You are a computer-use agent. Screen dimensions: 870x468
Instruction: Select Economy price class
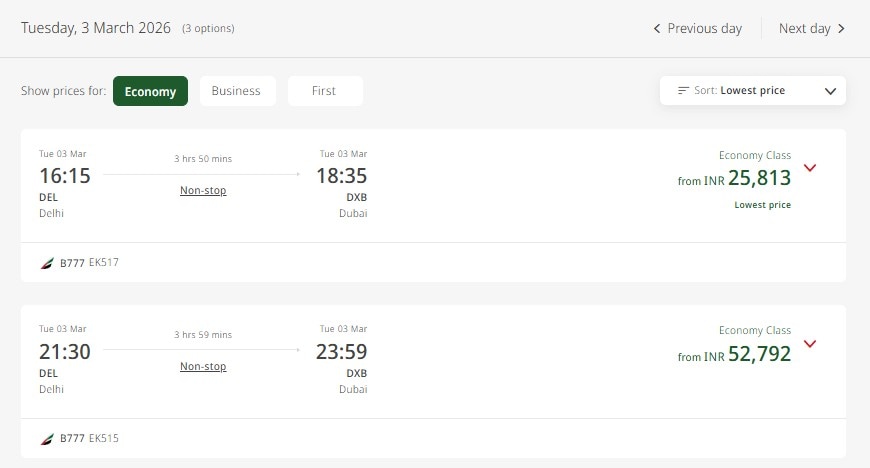(150, 91)
